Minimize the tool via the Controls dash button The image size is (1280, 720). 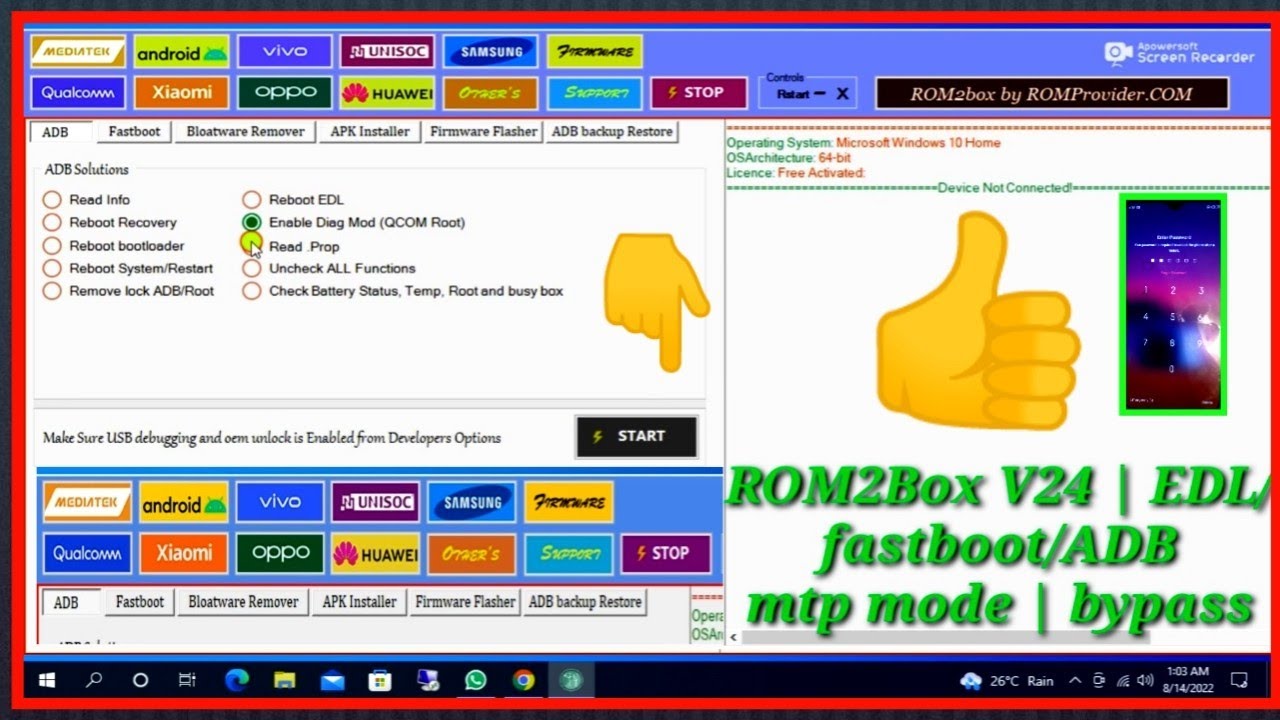pos(819,93)
